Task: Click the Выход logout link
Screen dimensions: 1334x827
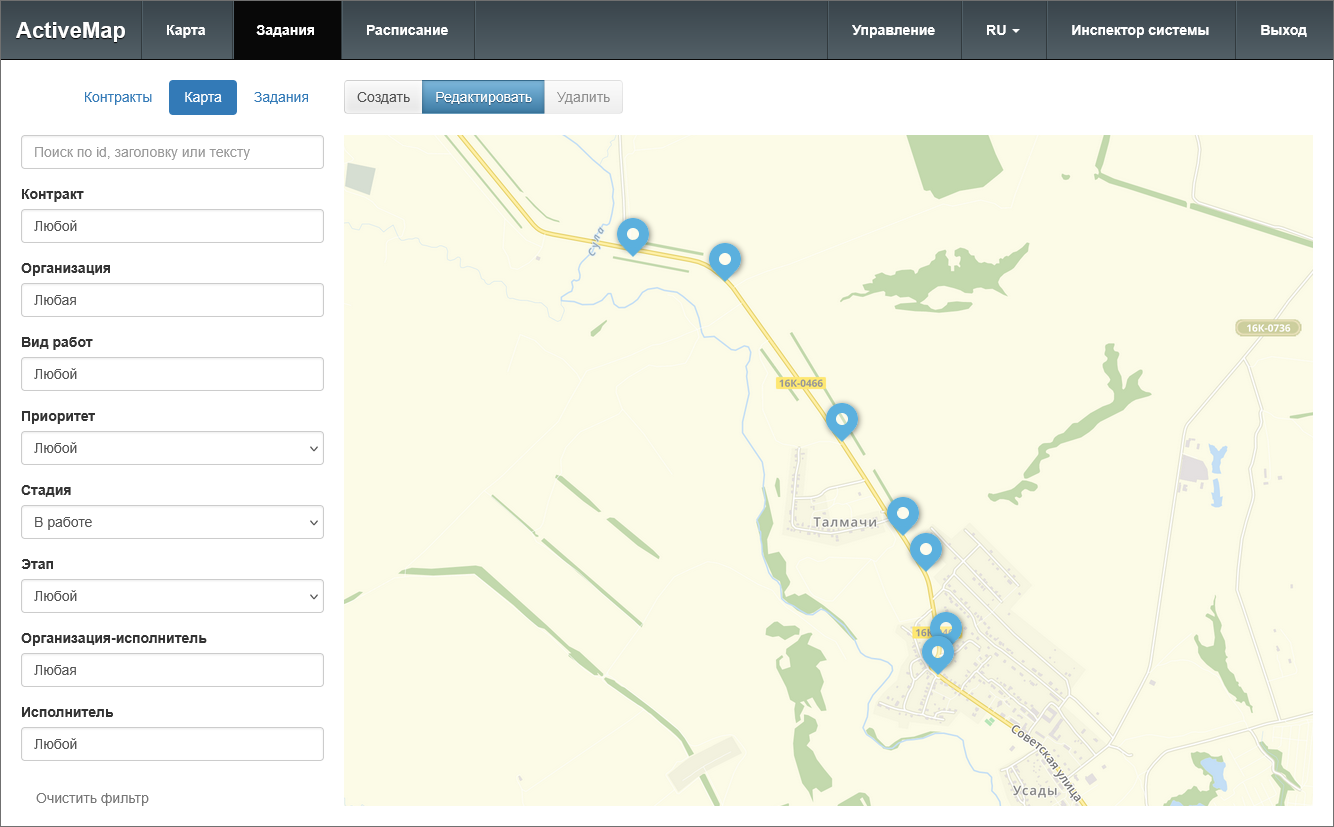Action: (x=1283, y=30)
